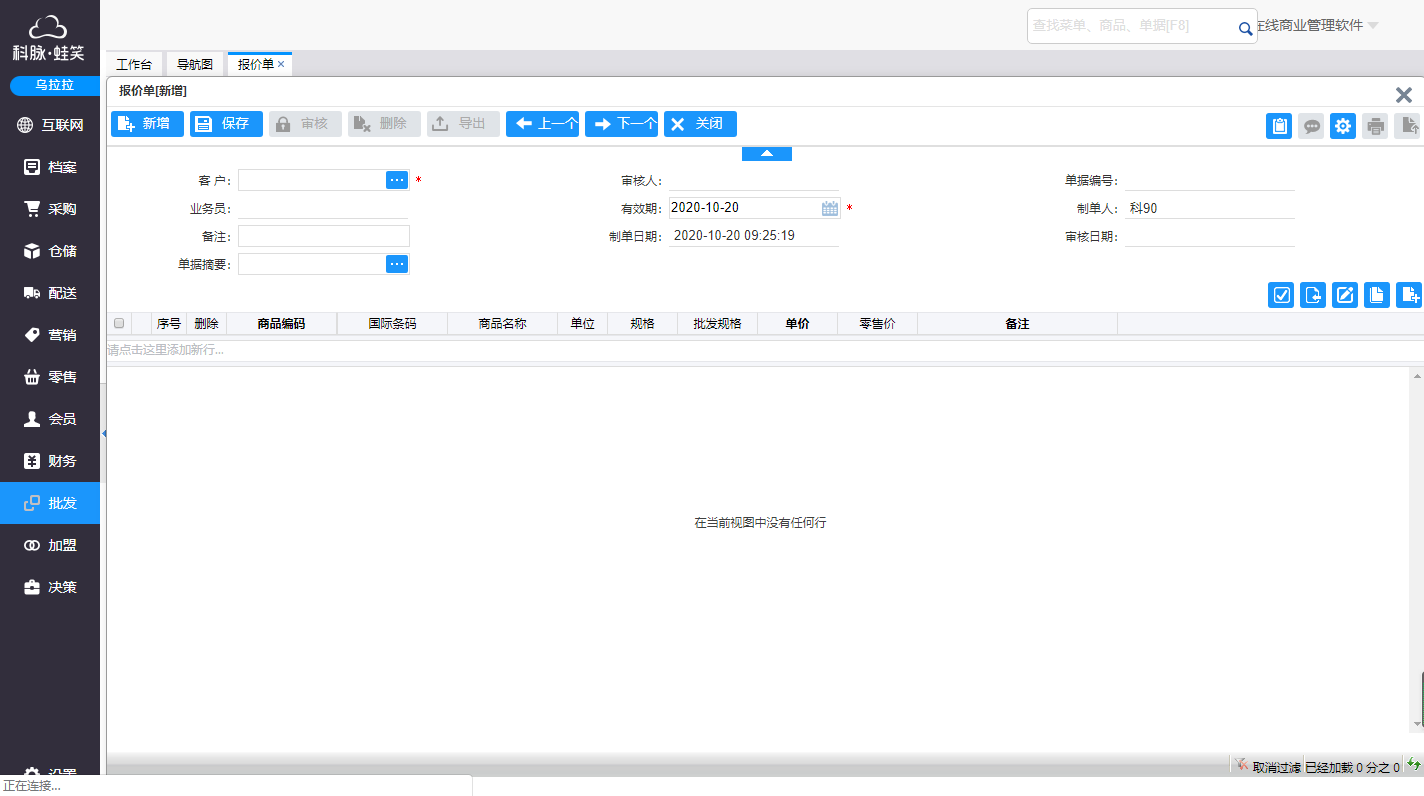Click the green refresh arrows in status bar
This screenshot has height=796, width=1424.
click(x=1414, y=766)
